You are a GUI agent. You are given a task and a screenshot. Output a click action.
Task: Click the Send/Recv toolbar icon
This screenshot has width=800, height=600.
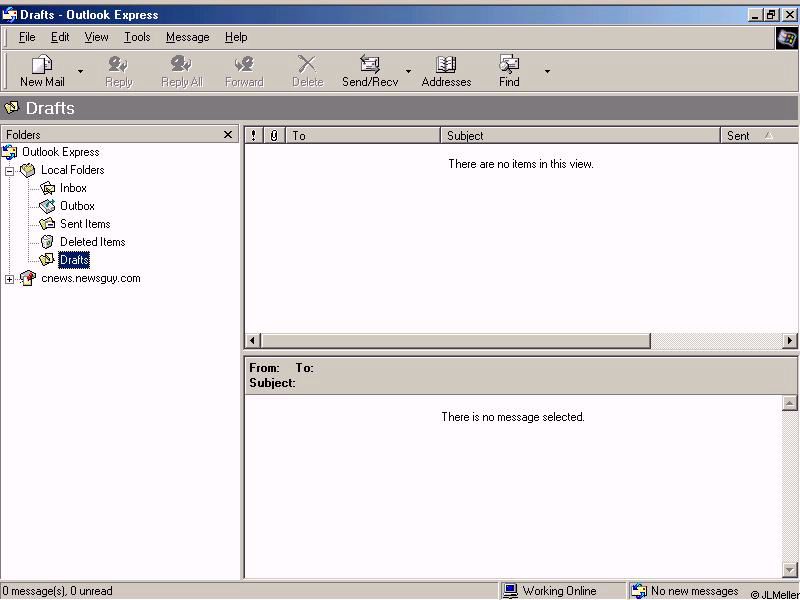pyautogui.click(x=370, y=65)
